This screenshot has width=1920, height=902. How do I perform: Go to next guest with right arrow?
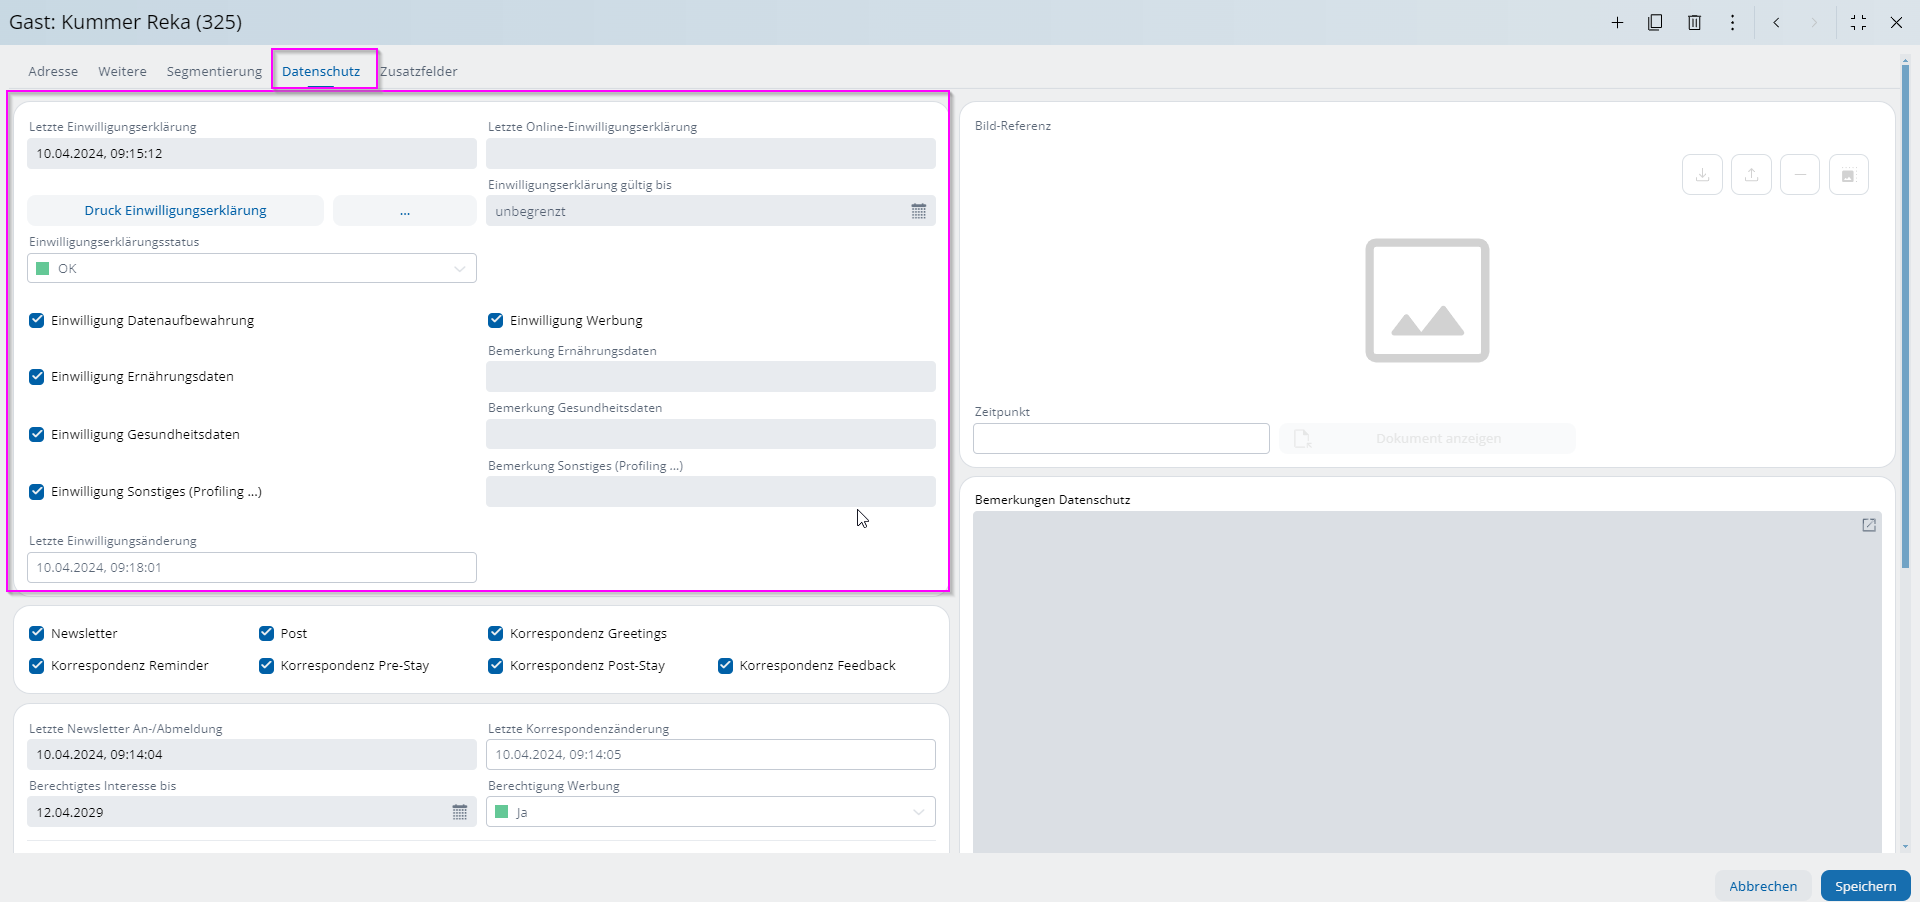point(1814,22)
